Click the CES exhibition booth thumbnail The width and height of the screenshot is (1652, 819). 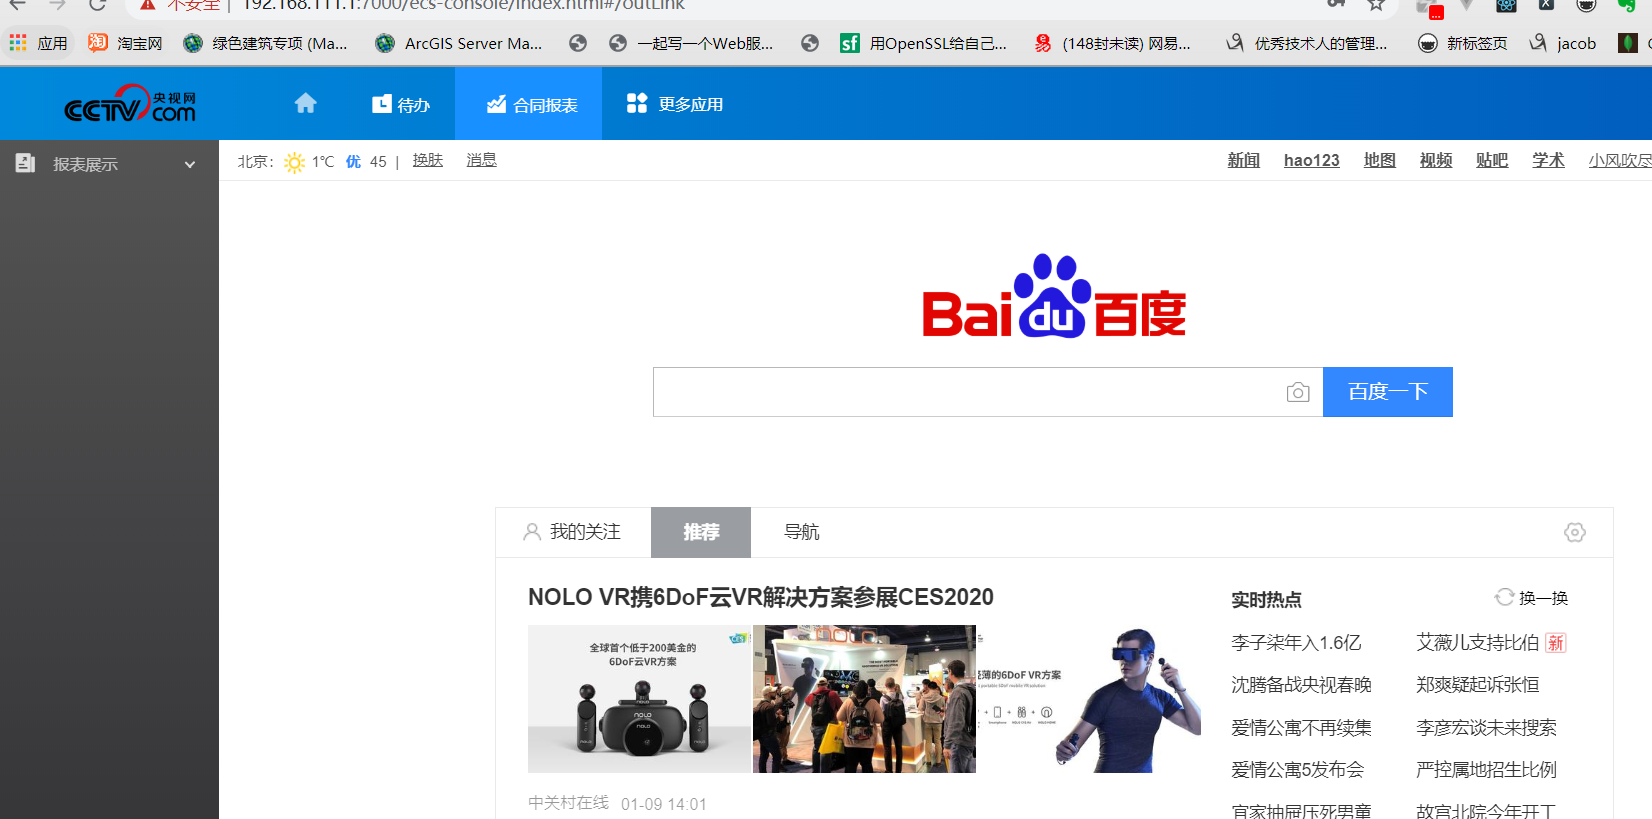click(x=864, y=699)
